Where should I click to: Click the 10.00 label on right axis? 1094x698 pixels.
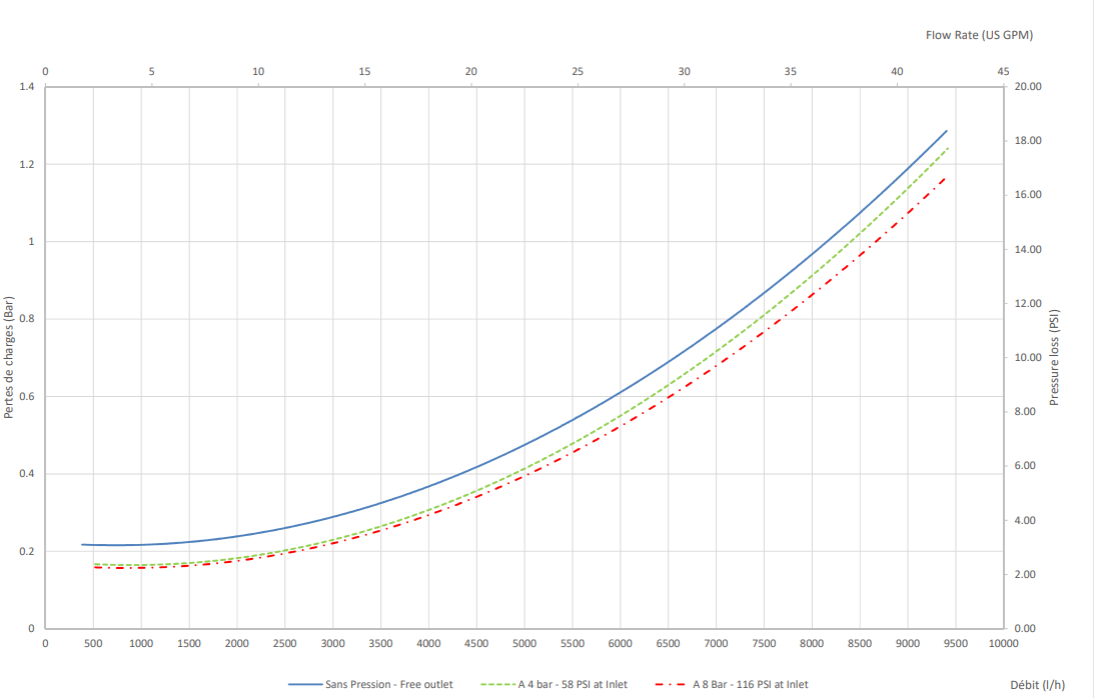click(1027, 357)
